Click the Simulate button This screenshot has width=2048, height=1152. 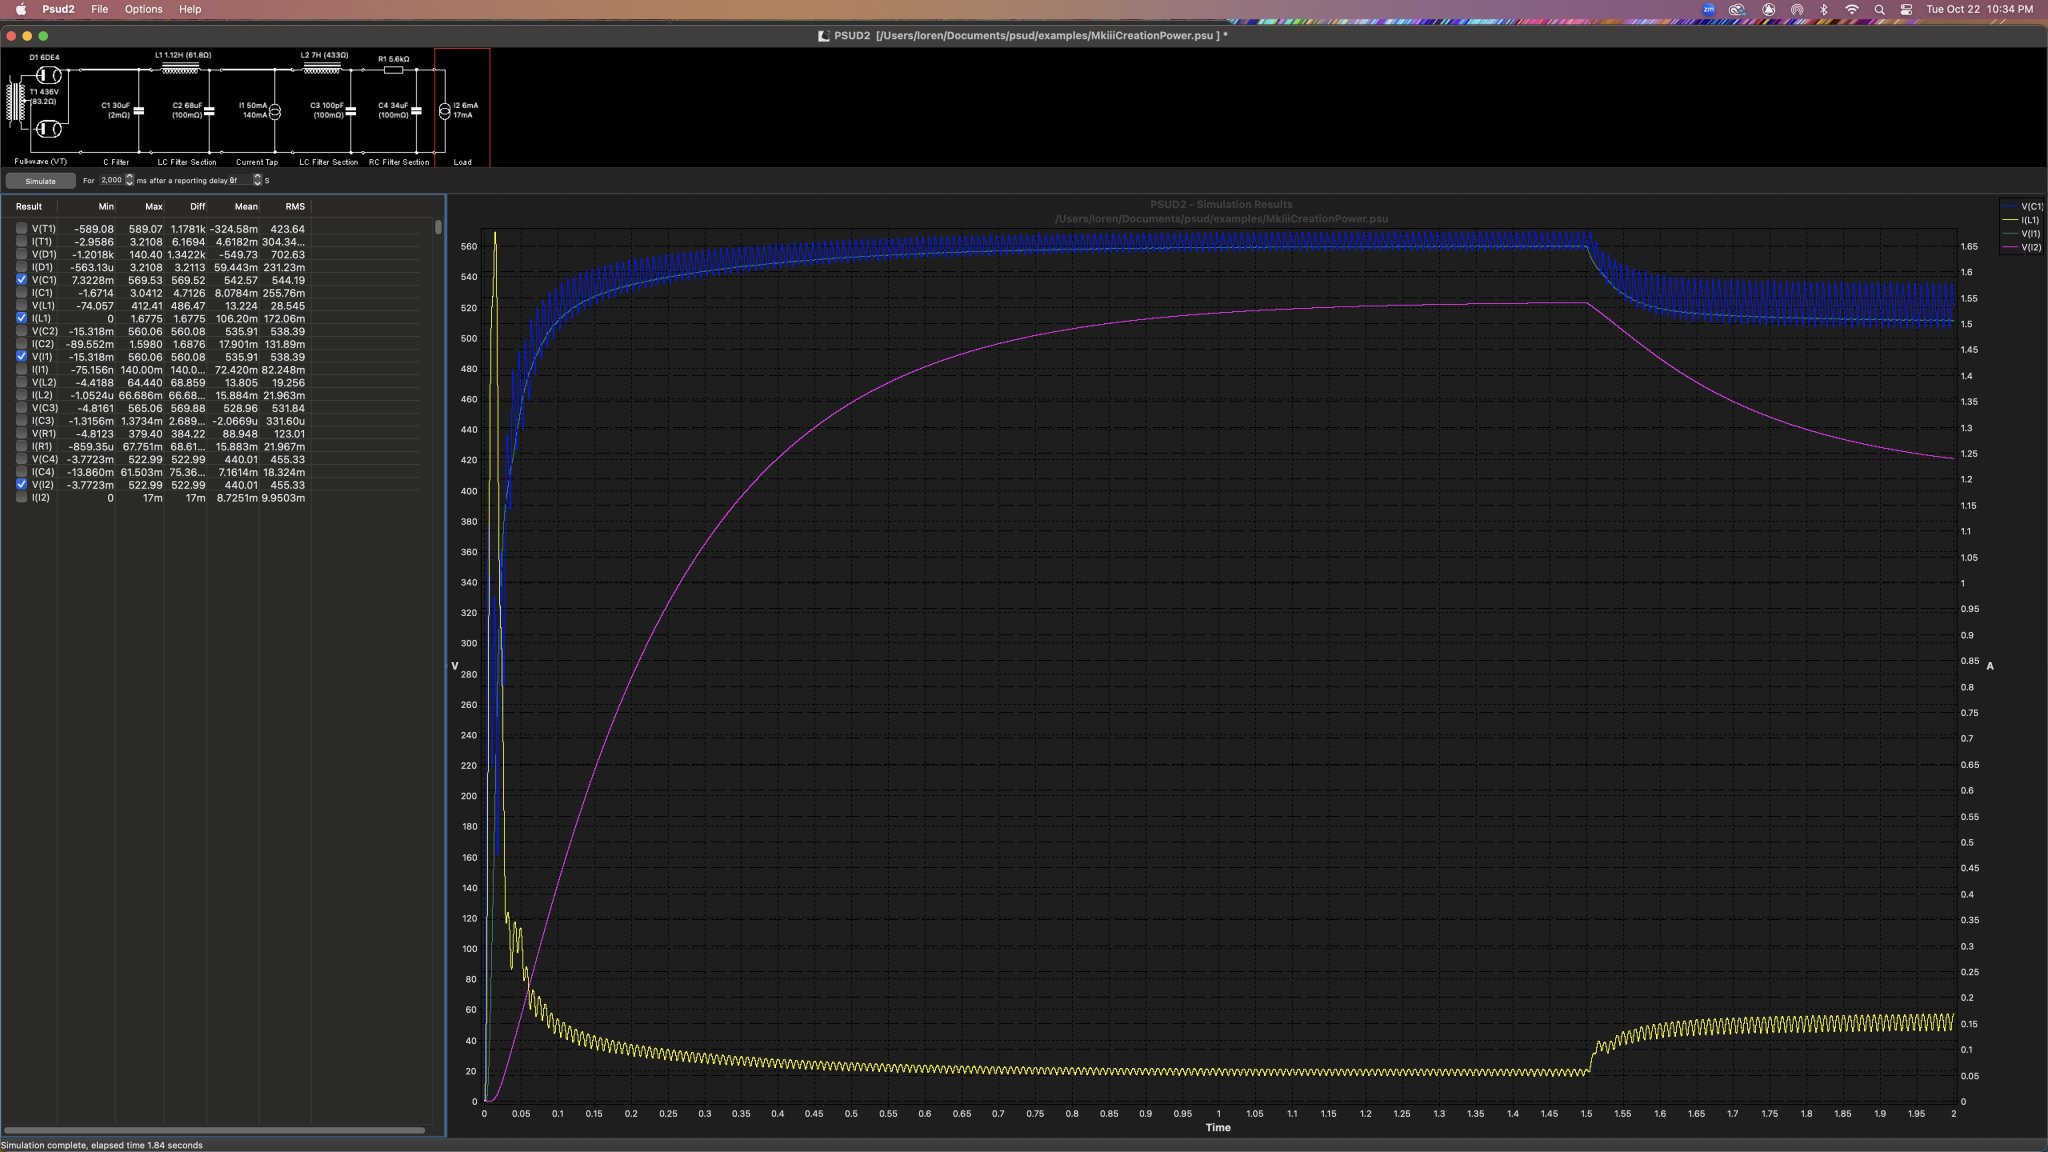pyautogui.click(x=40, y=181)
